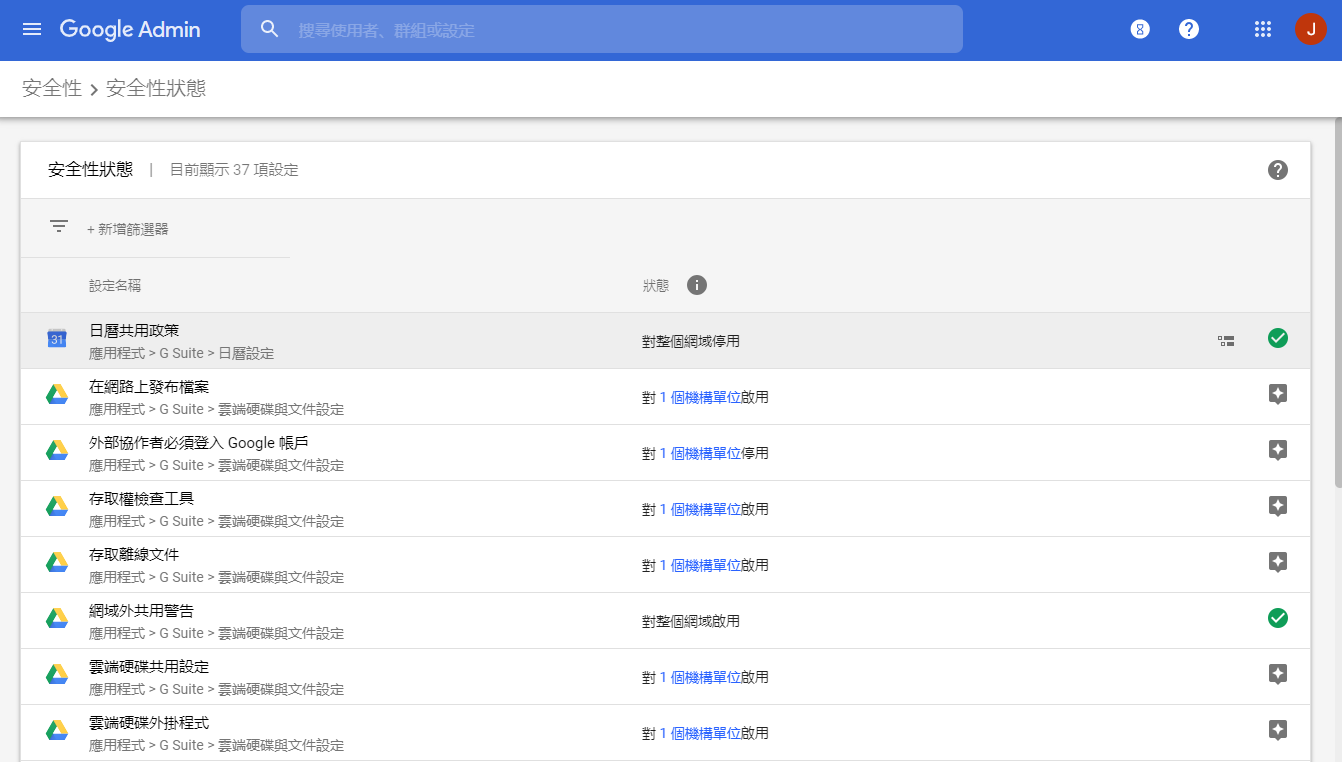Click recommendation icon for 存取權檢查工具
Screen dimensions: 1342x762
[1277, 506]
